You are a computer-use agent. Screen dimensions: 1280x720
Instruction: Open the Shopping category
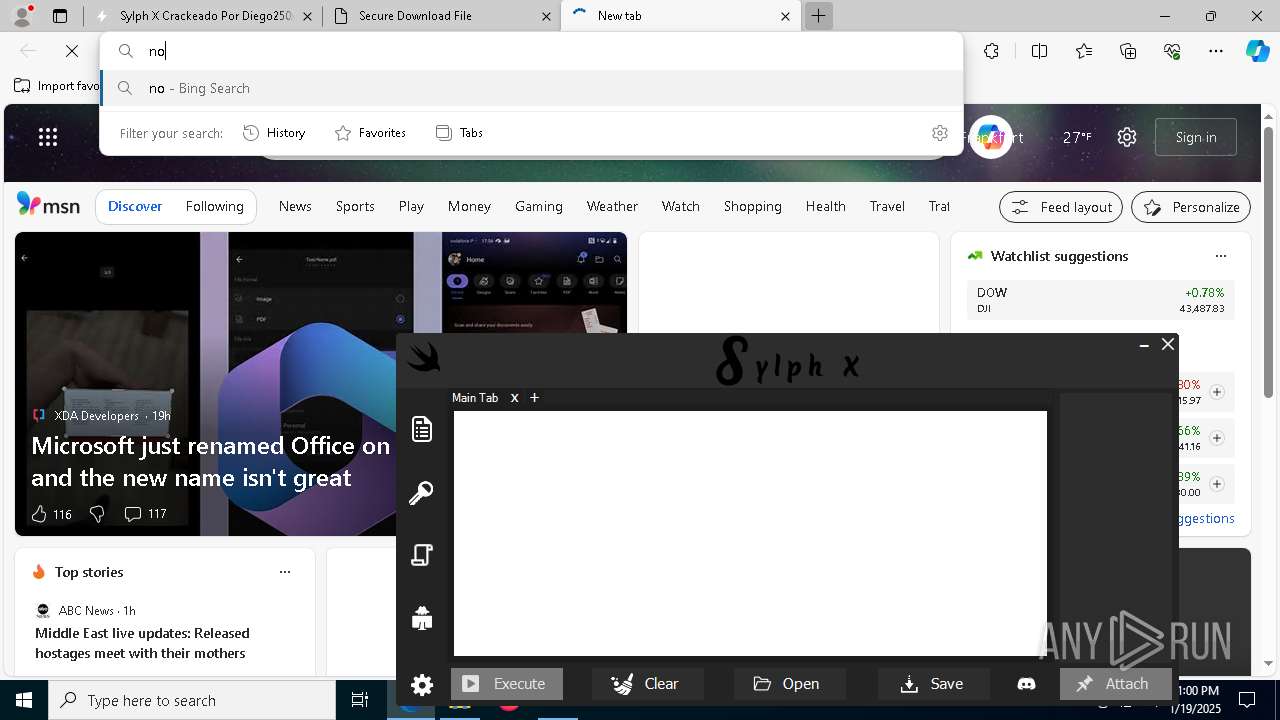click(753, 206)
